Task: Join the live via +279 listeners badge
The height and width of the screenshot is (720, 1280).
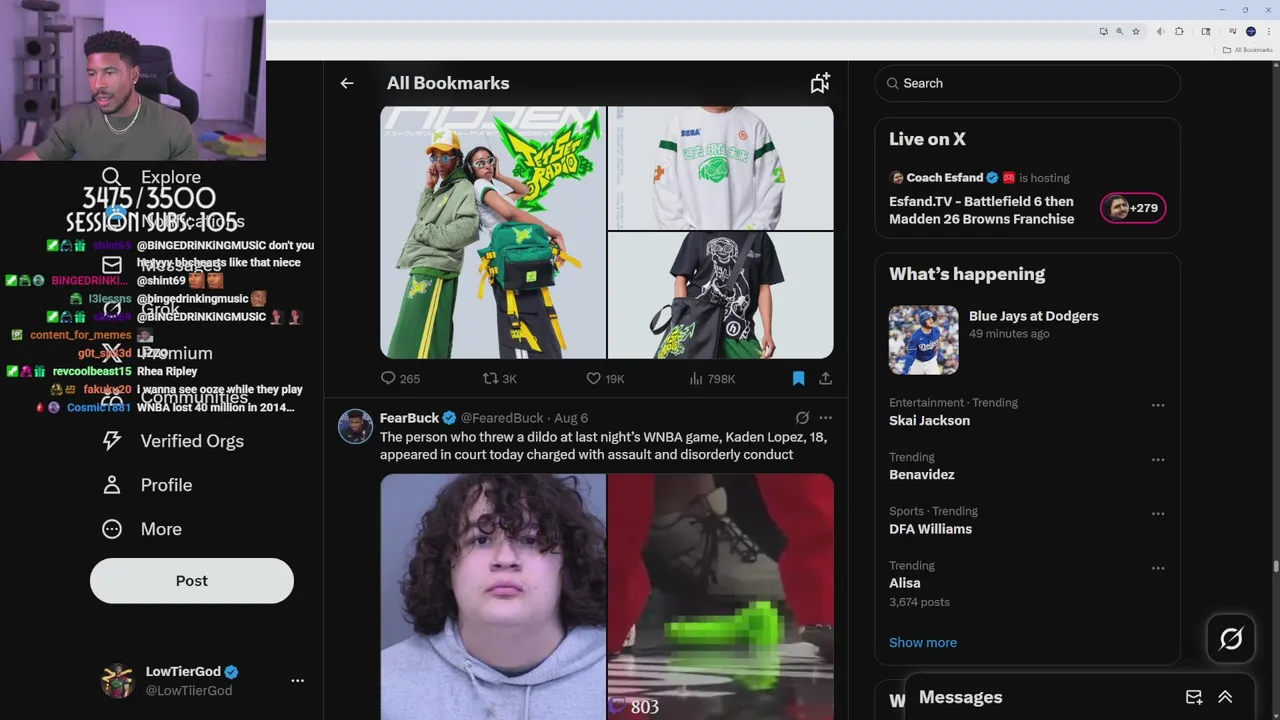Action: (1133, 208)
